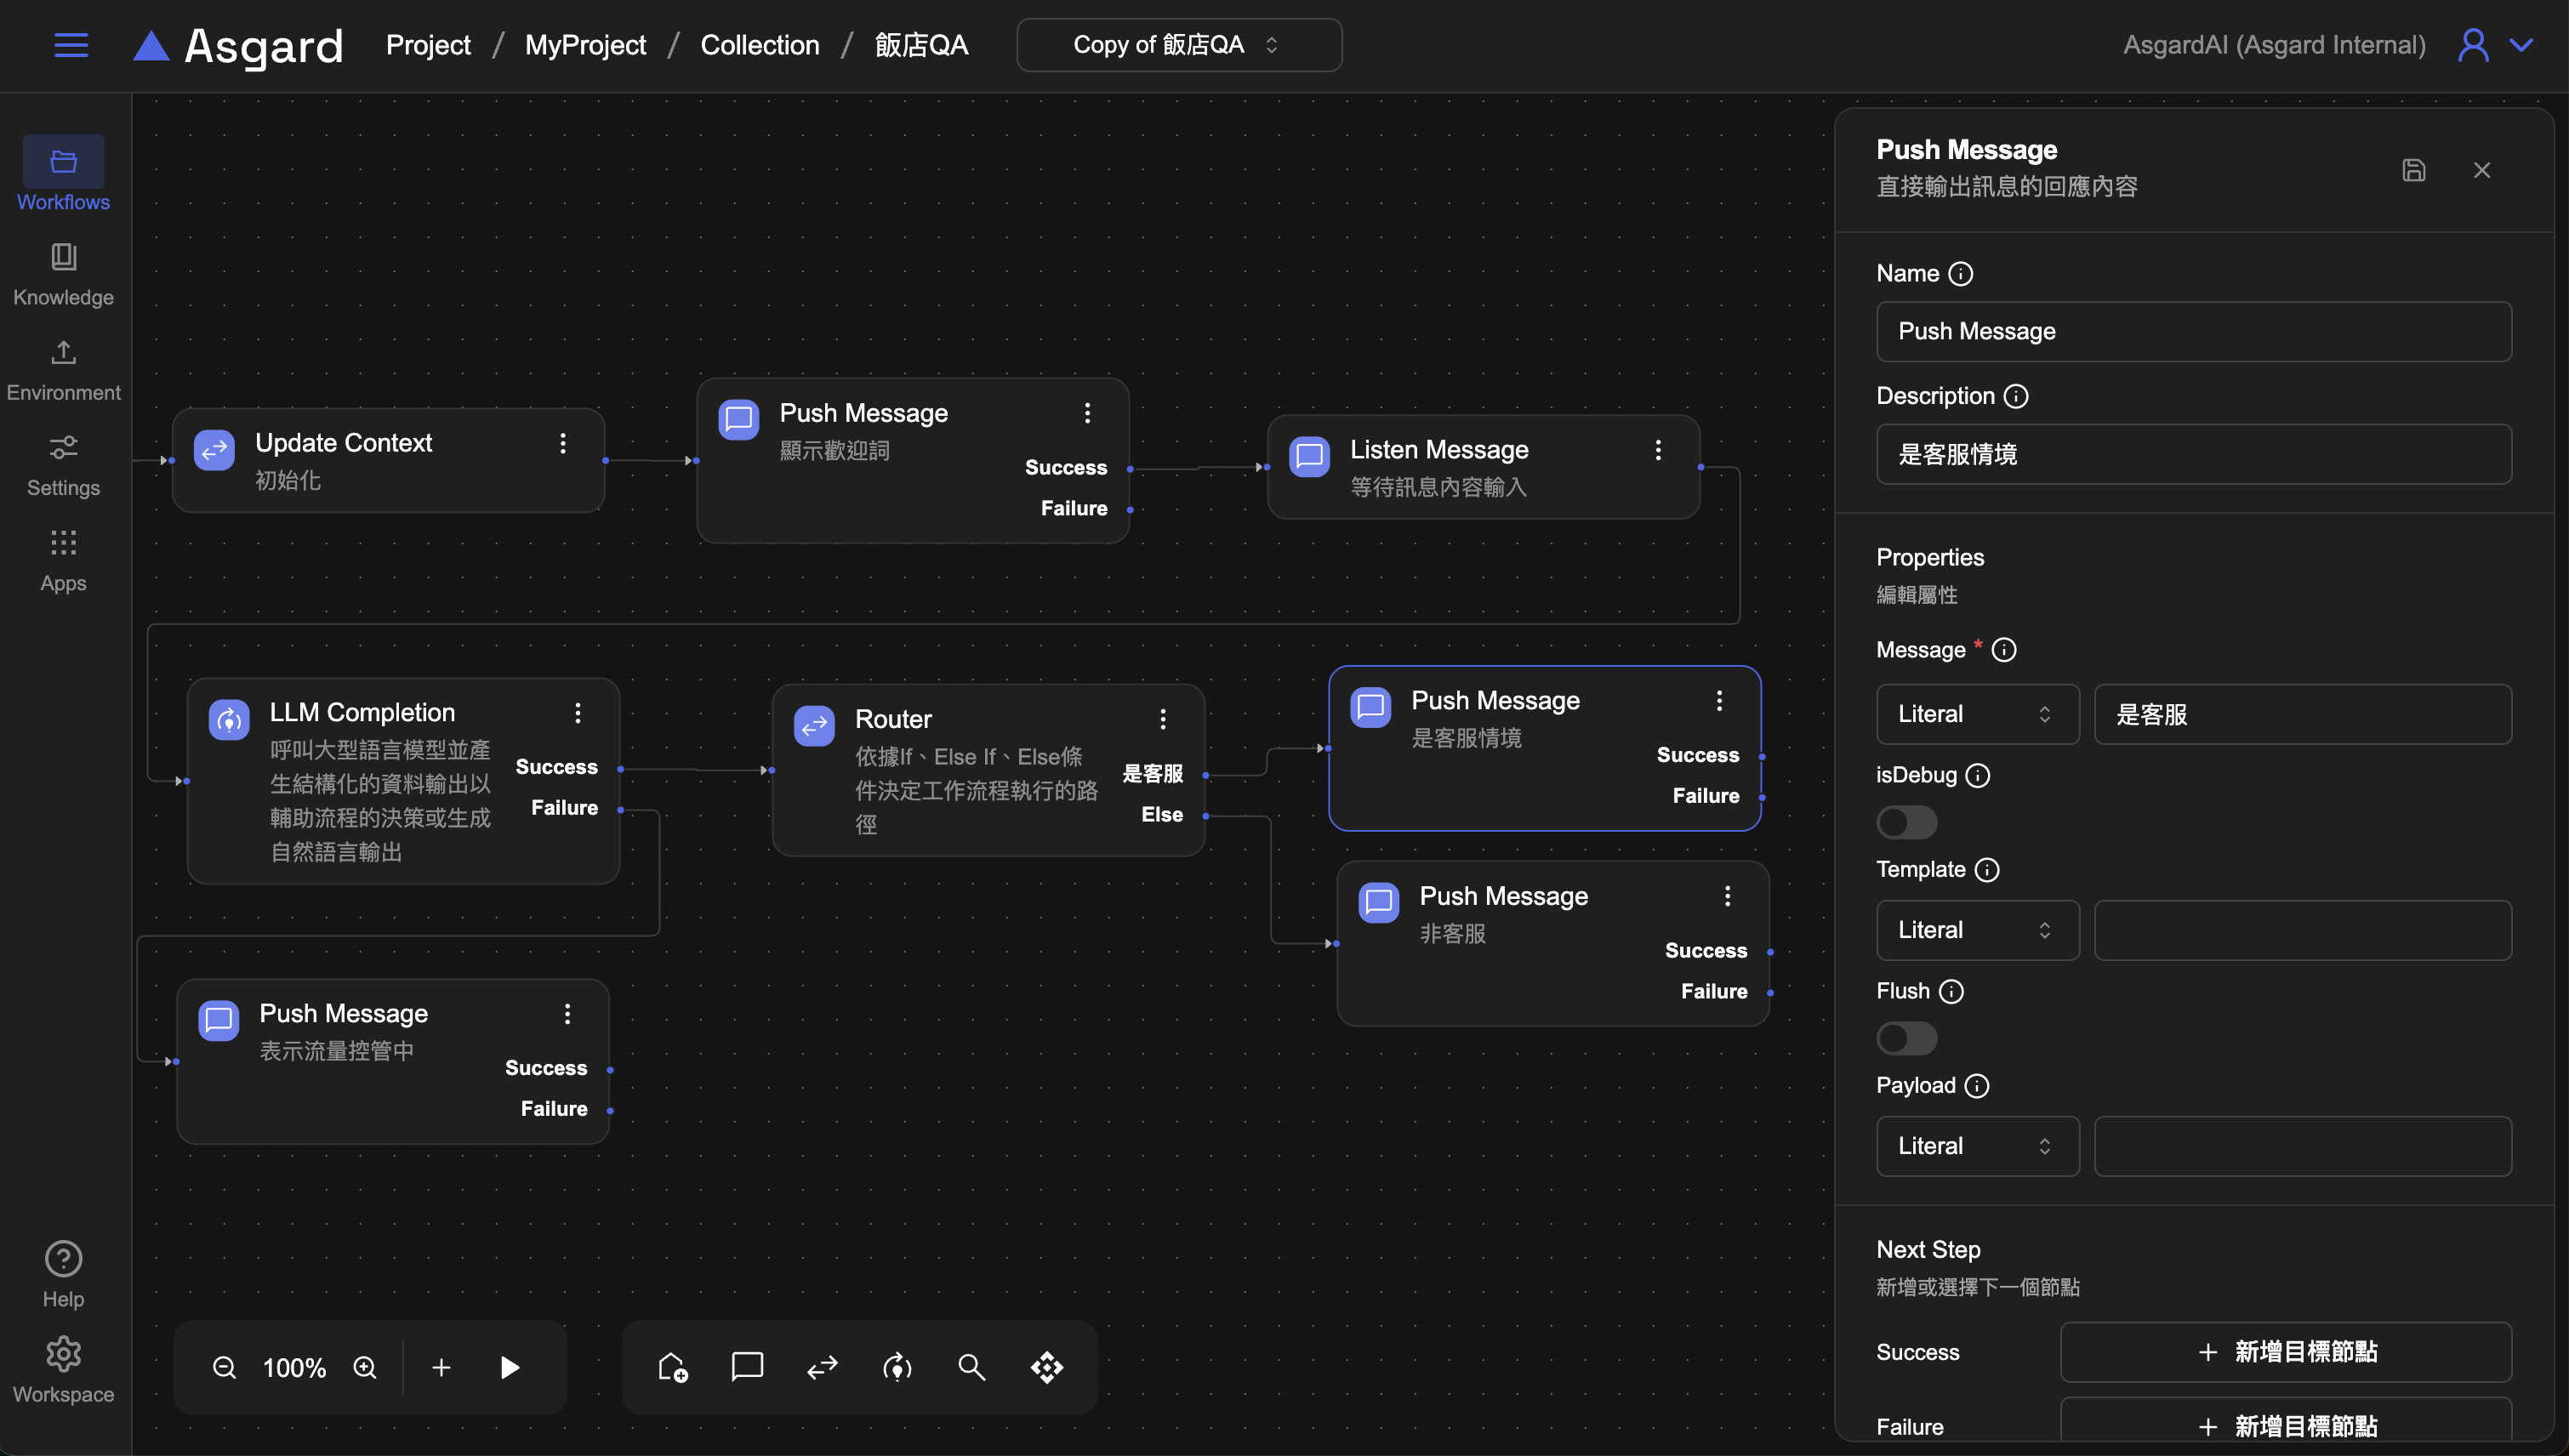Image resolution: width=2569 pixels, height=1456 pixels.
Task: Open the hamburger menu at top left
Action: (71, 45)
